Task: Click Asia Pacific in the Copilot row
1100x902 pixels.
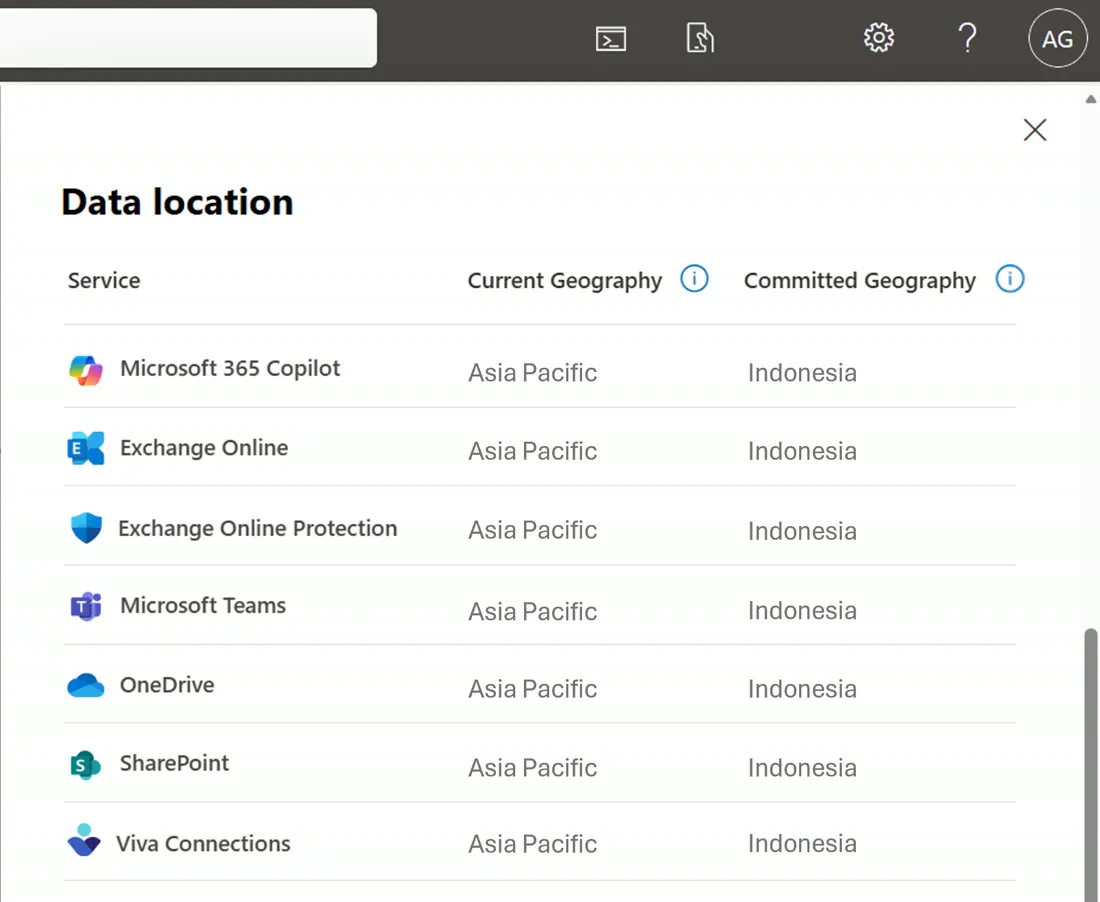Action: (532, 372)
